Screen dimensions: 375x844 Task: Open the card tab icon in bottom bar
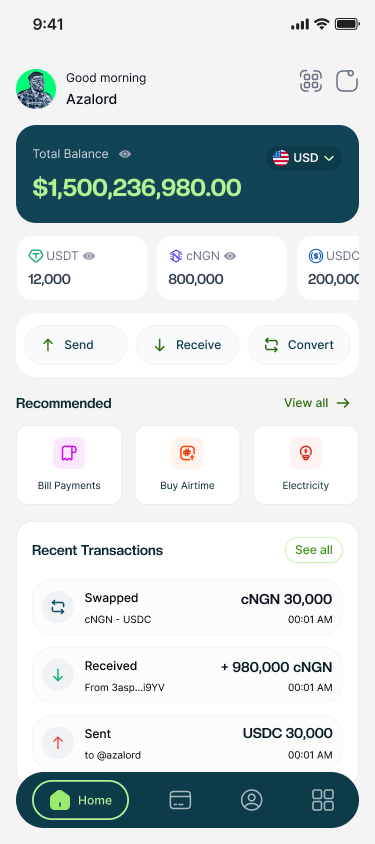click(180, 800)
